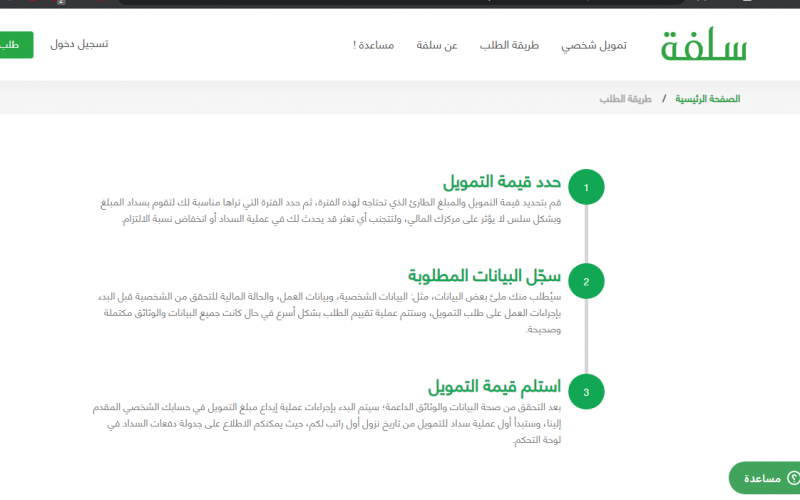Click the step 1 green circle

pyautogui.click(x=586, y=187)
